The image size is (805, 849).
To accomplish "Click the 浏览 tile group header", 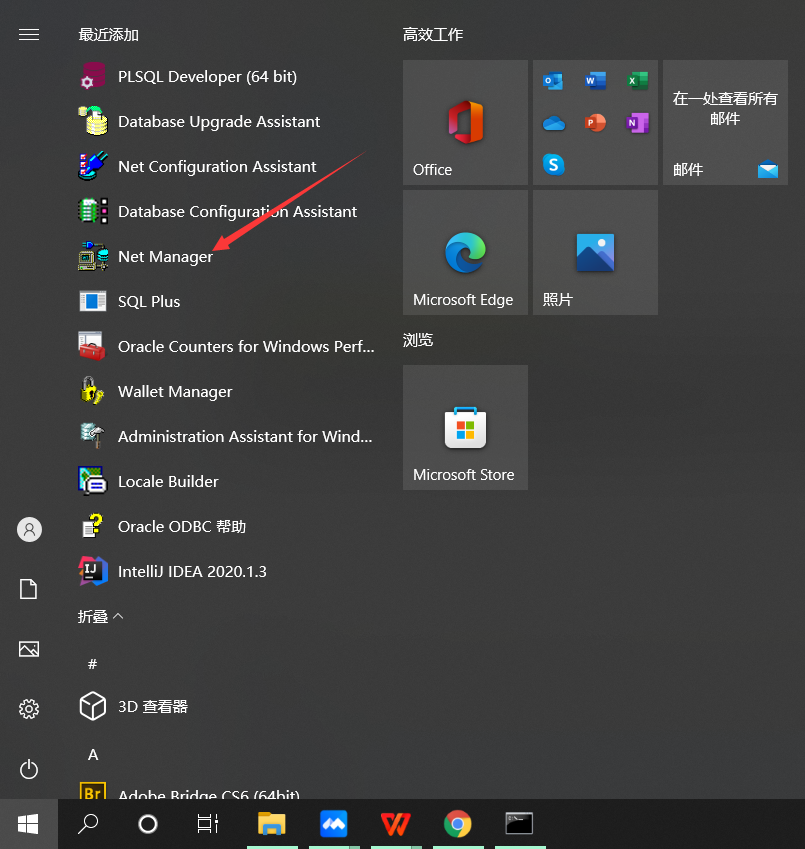I will [417, 340].
